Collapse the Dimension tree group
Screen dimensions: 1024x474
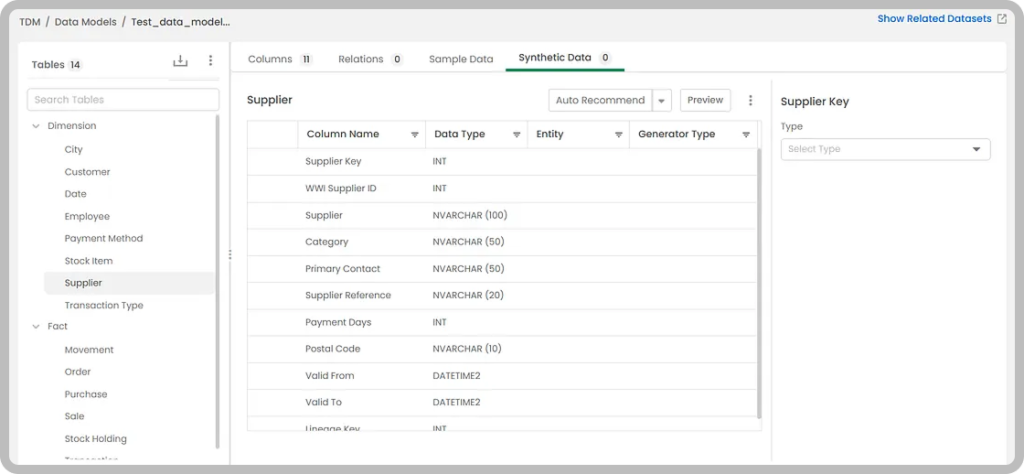point(36,126)
